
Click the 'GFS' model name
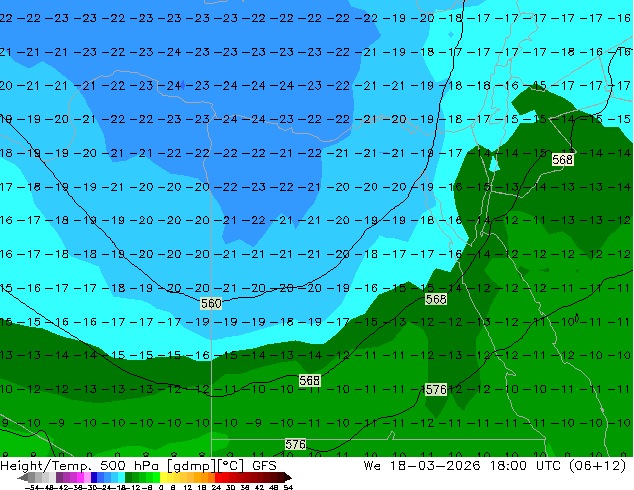[x=264, y=466]
